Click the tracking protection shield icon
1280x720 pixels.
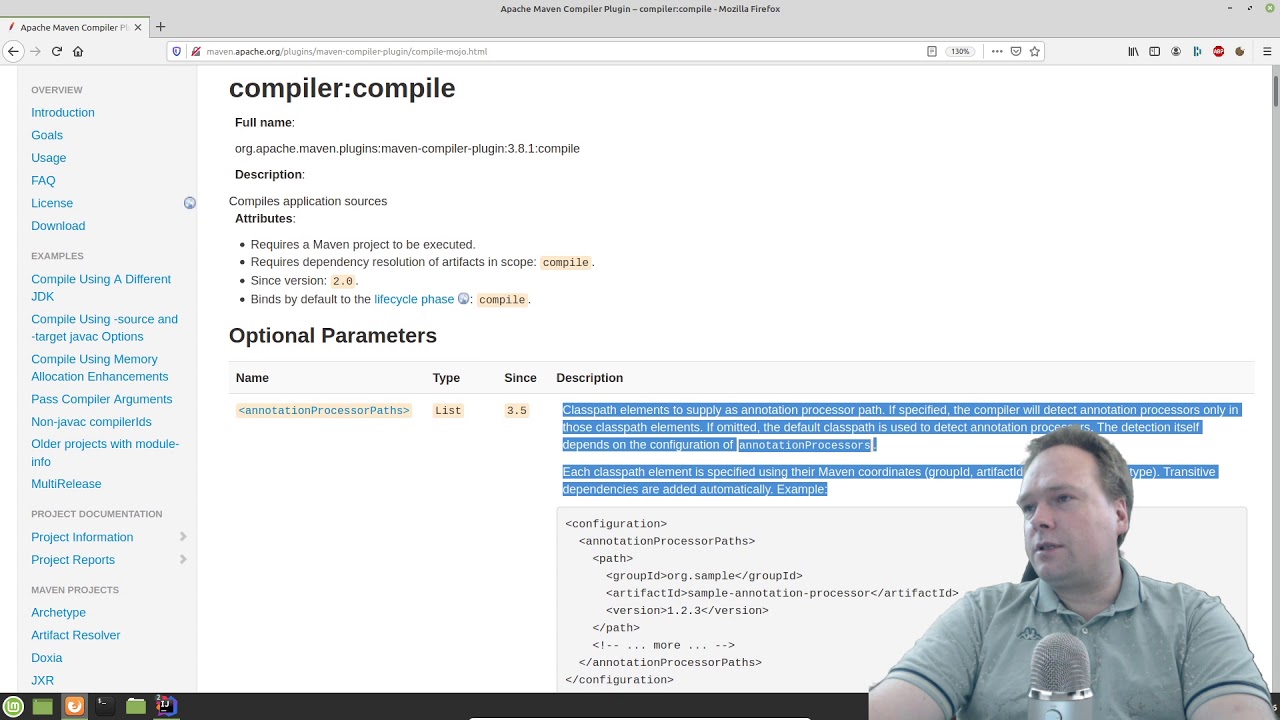click(x=177, y=51)
